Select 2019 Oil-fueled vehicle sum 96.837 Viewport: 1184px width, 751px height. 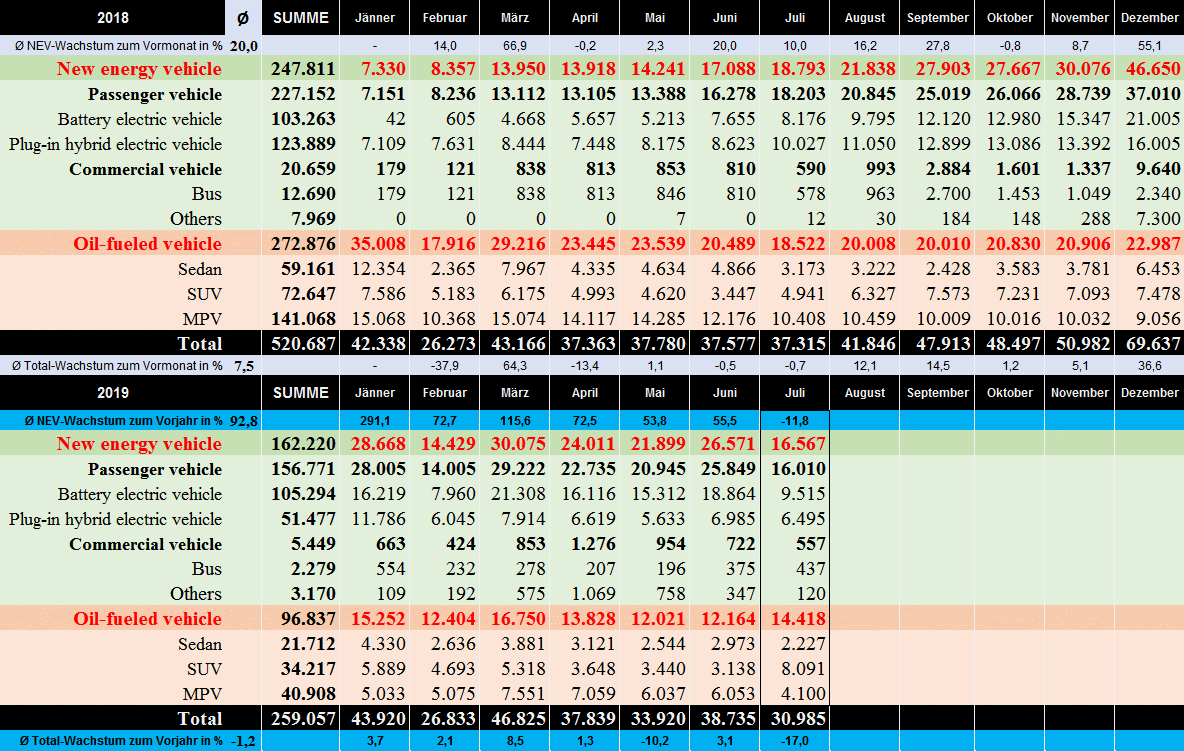coord(308,619)
